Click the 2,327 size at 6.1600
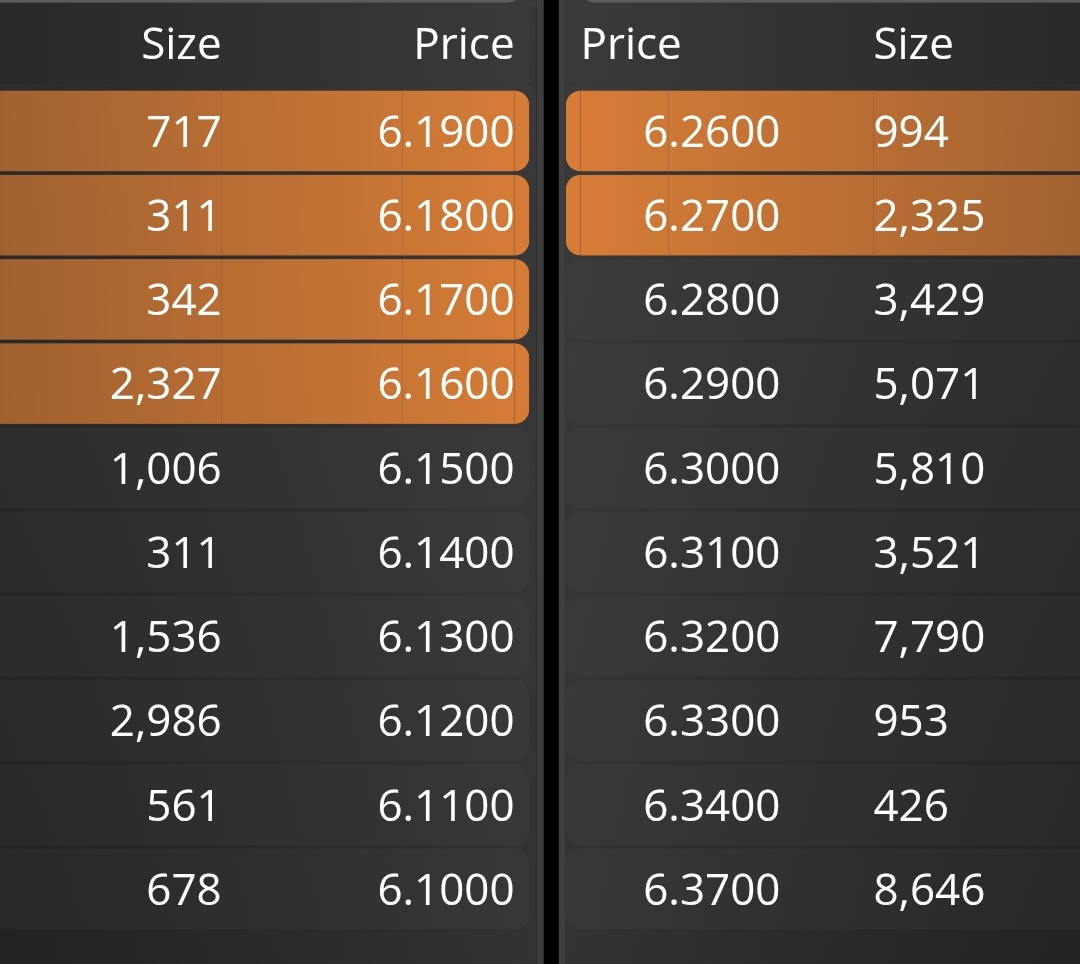The image size is (1080, 964). click(165, 384)
